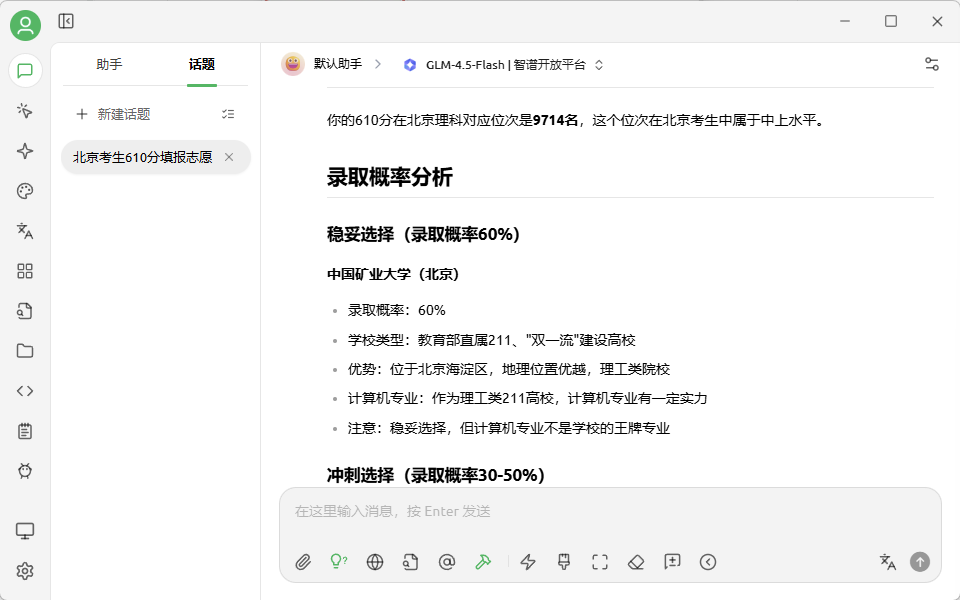
Task: Collapse the input toolbar with the left chevron
Action: (x=708, y=561)
